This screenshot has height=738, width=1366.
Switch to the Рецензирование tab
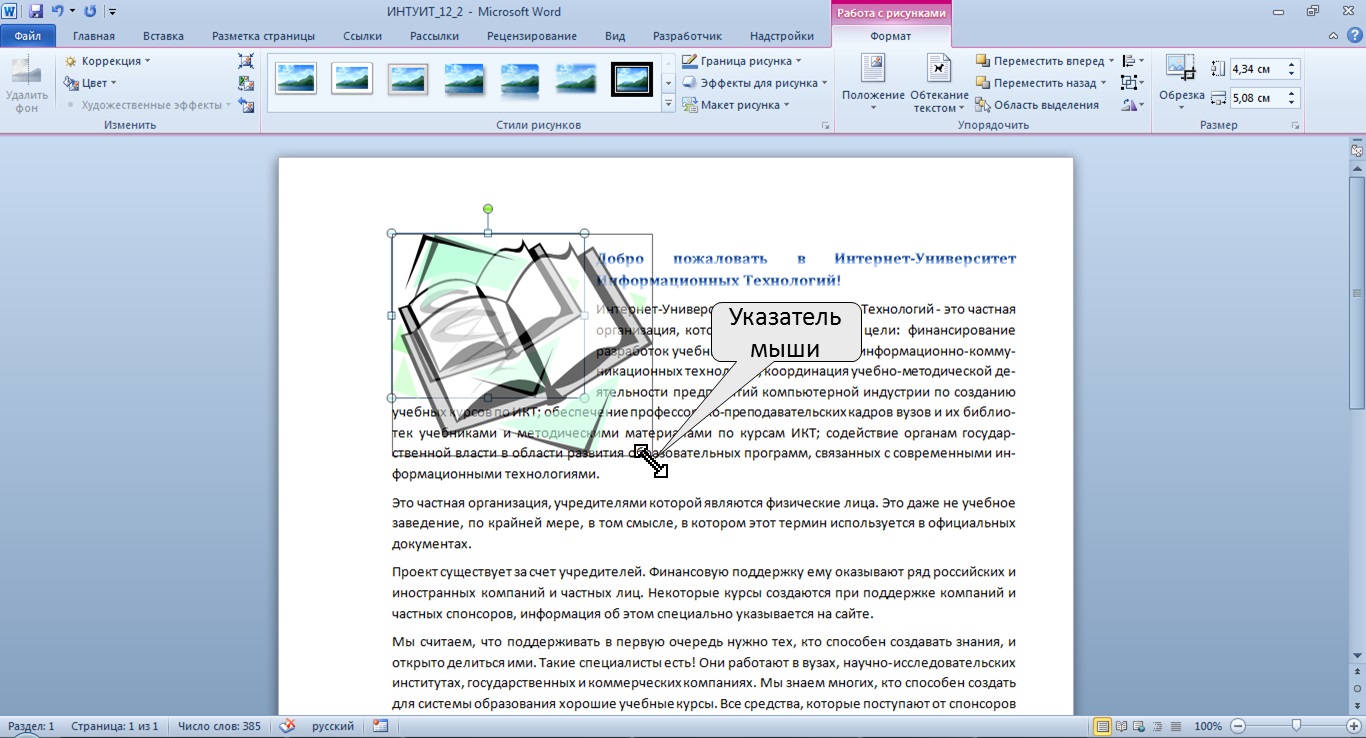pos(532,36)
